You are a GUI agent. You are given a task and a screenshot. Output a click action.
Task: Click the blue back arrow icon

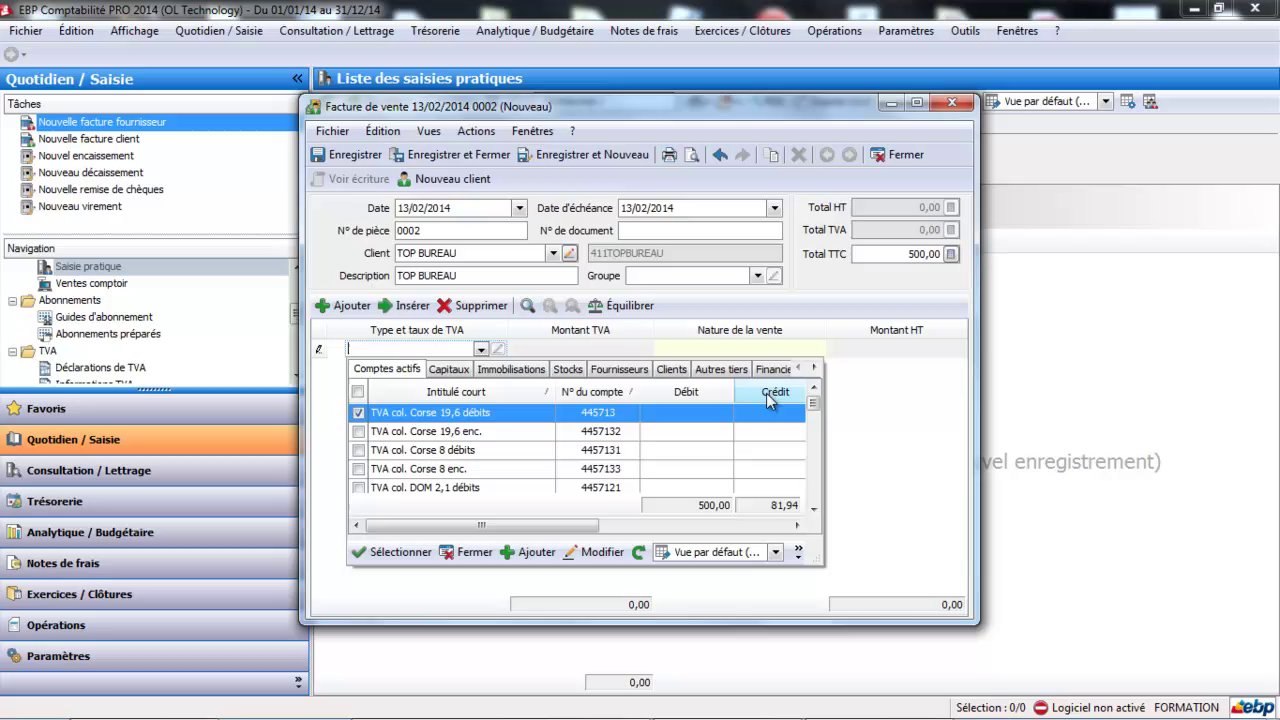pyautogui.click(x=720, y=155)
